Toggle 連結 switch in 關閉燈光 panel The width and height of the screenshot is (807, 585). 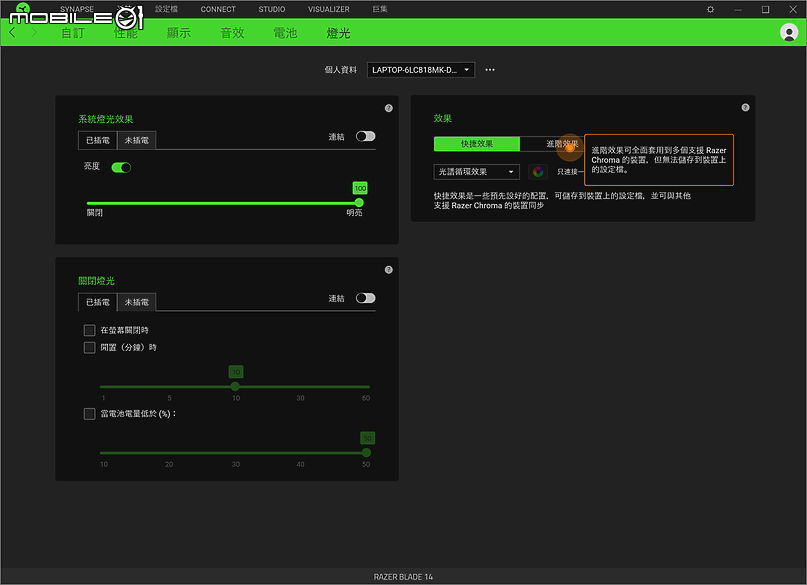tap(365, 298)
